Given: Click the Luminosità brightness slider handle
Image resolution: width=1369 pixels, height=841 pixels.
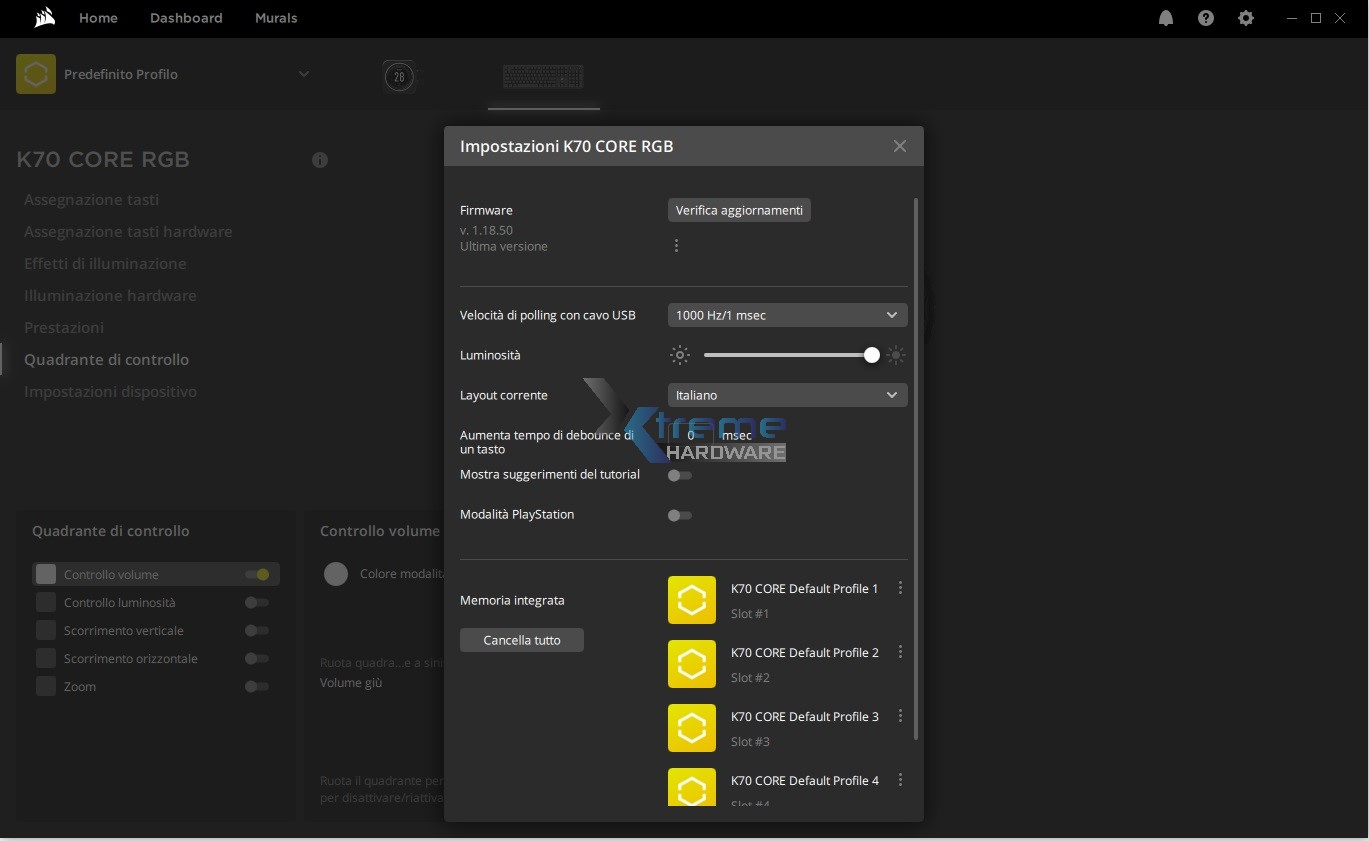Looking at the screenshot, I should click(x=872, y=355).
